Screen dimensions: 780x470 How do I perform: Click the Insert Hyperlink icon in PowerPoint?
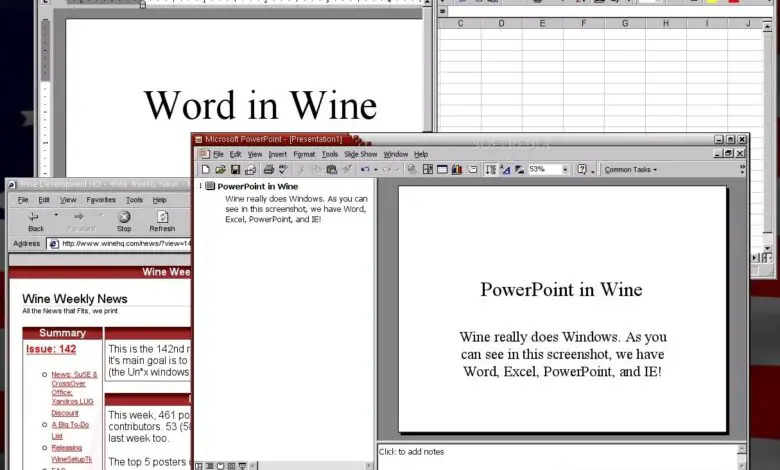pos(412,170)
